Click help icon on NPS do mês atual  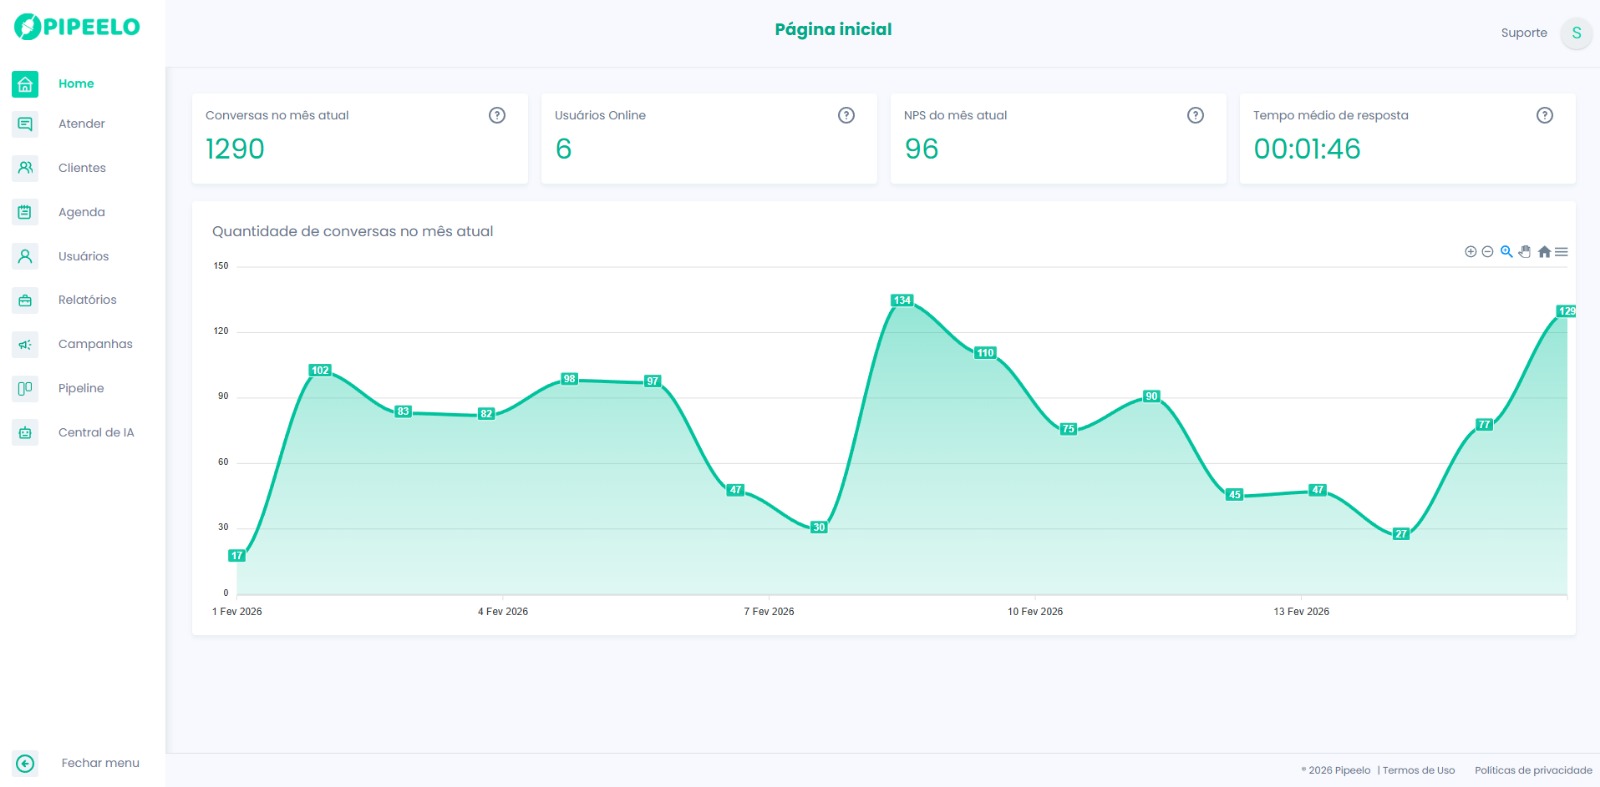coord(1195,115)
